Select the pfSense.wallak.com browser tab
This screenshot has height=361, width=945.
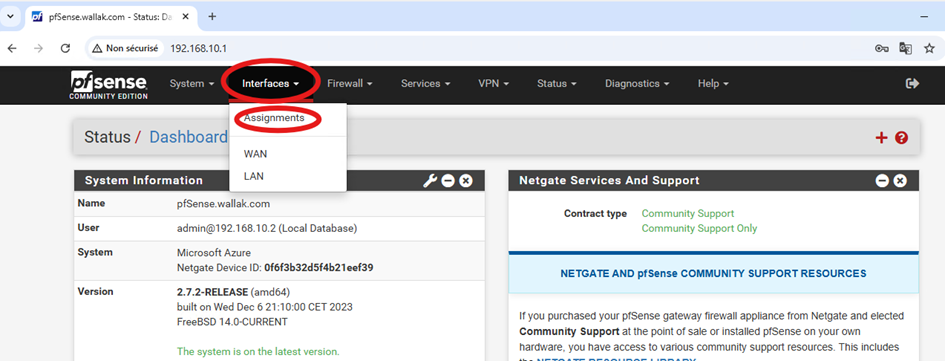111,17
